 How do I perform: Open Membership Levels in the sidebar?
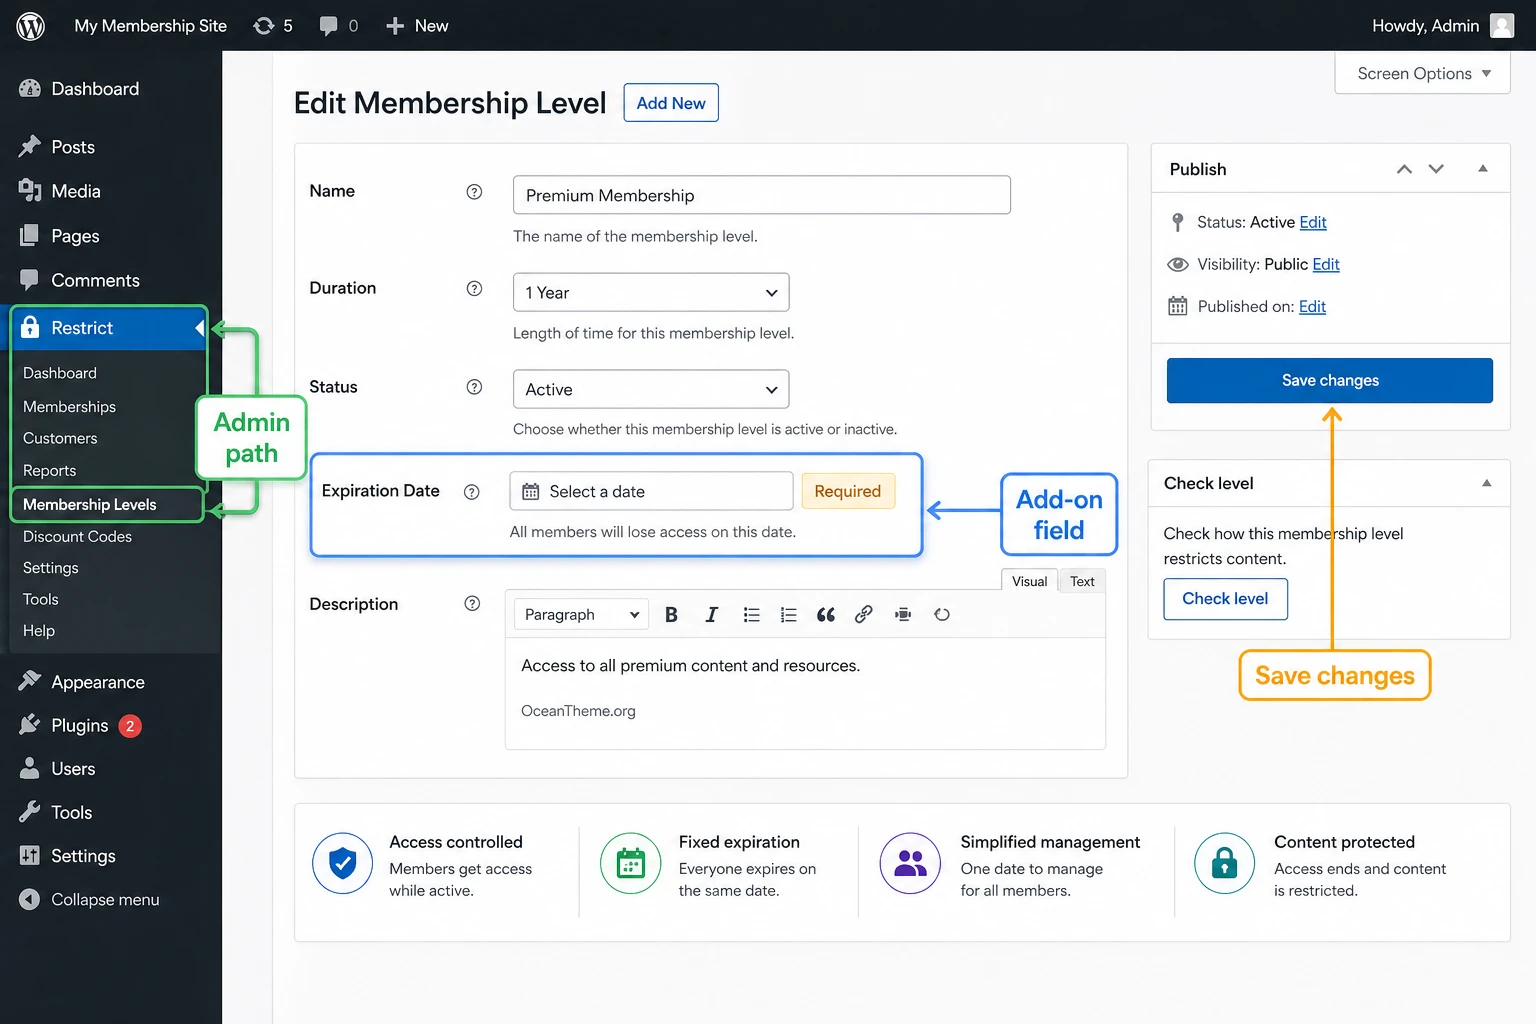point(90,505)
